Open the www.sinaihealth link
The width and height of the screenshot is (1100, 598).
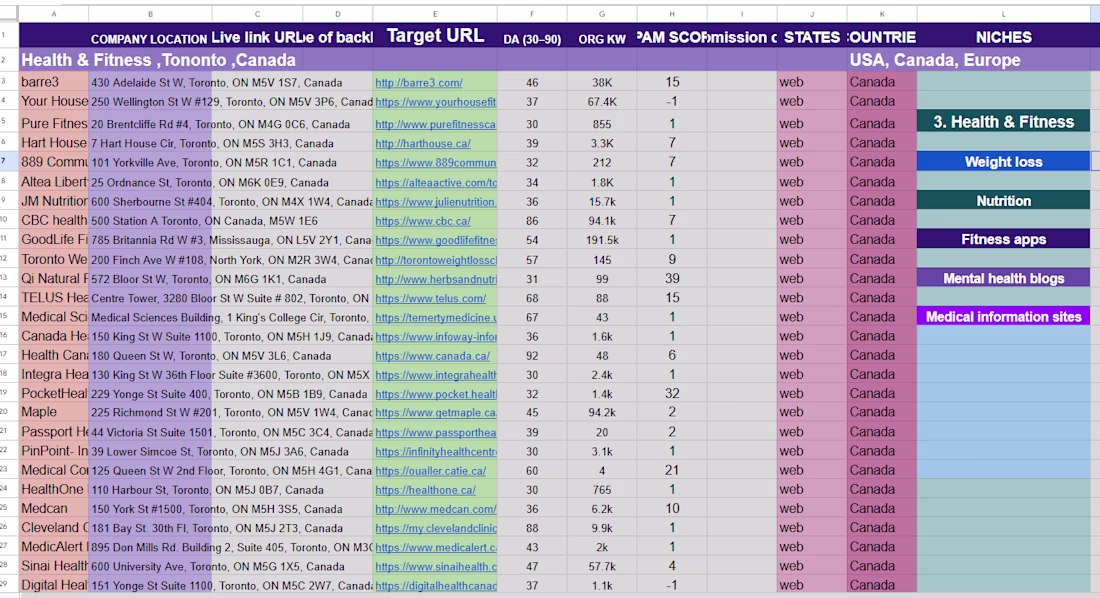(x=436, y=566)
